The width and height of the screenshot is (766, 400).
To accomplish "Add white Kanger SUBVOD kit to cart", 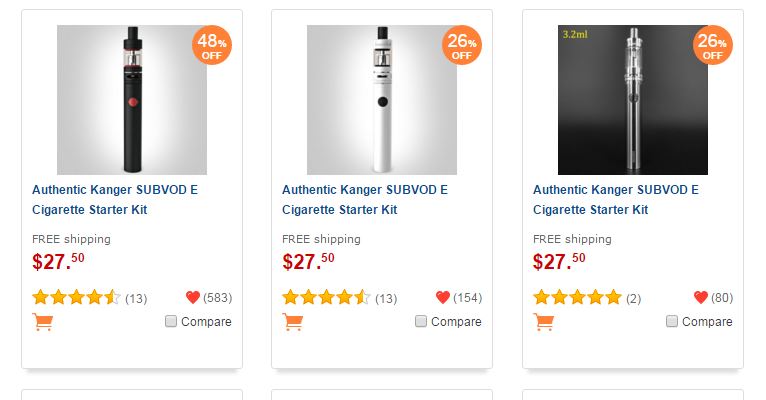I will point(292,322).
